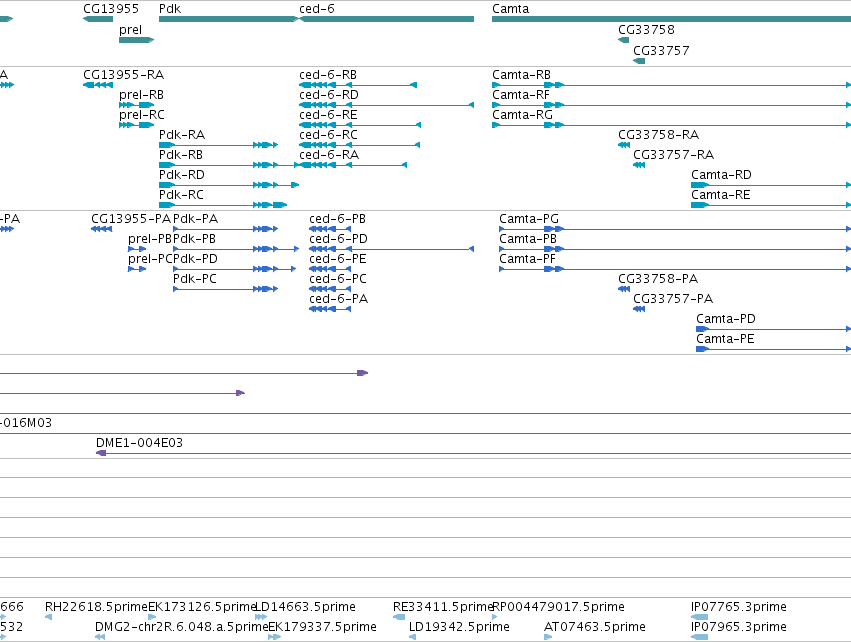Click the prel-PC protein label
The height and width of the screenshot is (642, 851).
tap(150, 259)
